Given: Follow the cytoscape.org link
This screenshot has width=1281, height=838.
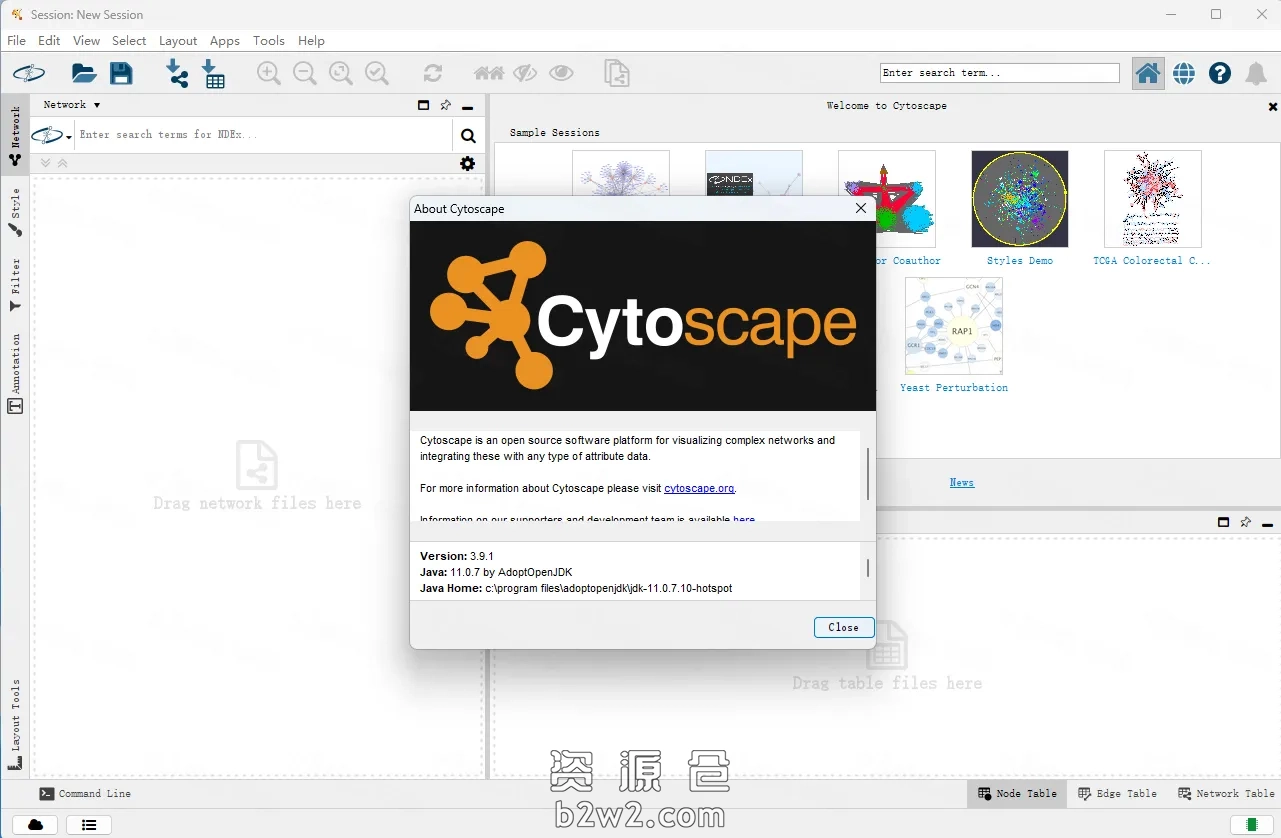Looking at the screenshot, I should pos(699,488).
